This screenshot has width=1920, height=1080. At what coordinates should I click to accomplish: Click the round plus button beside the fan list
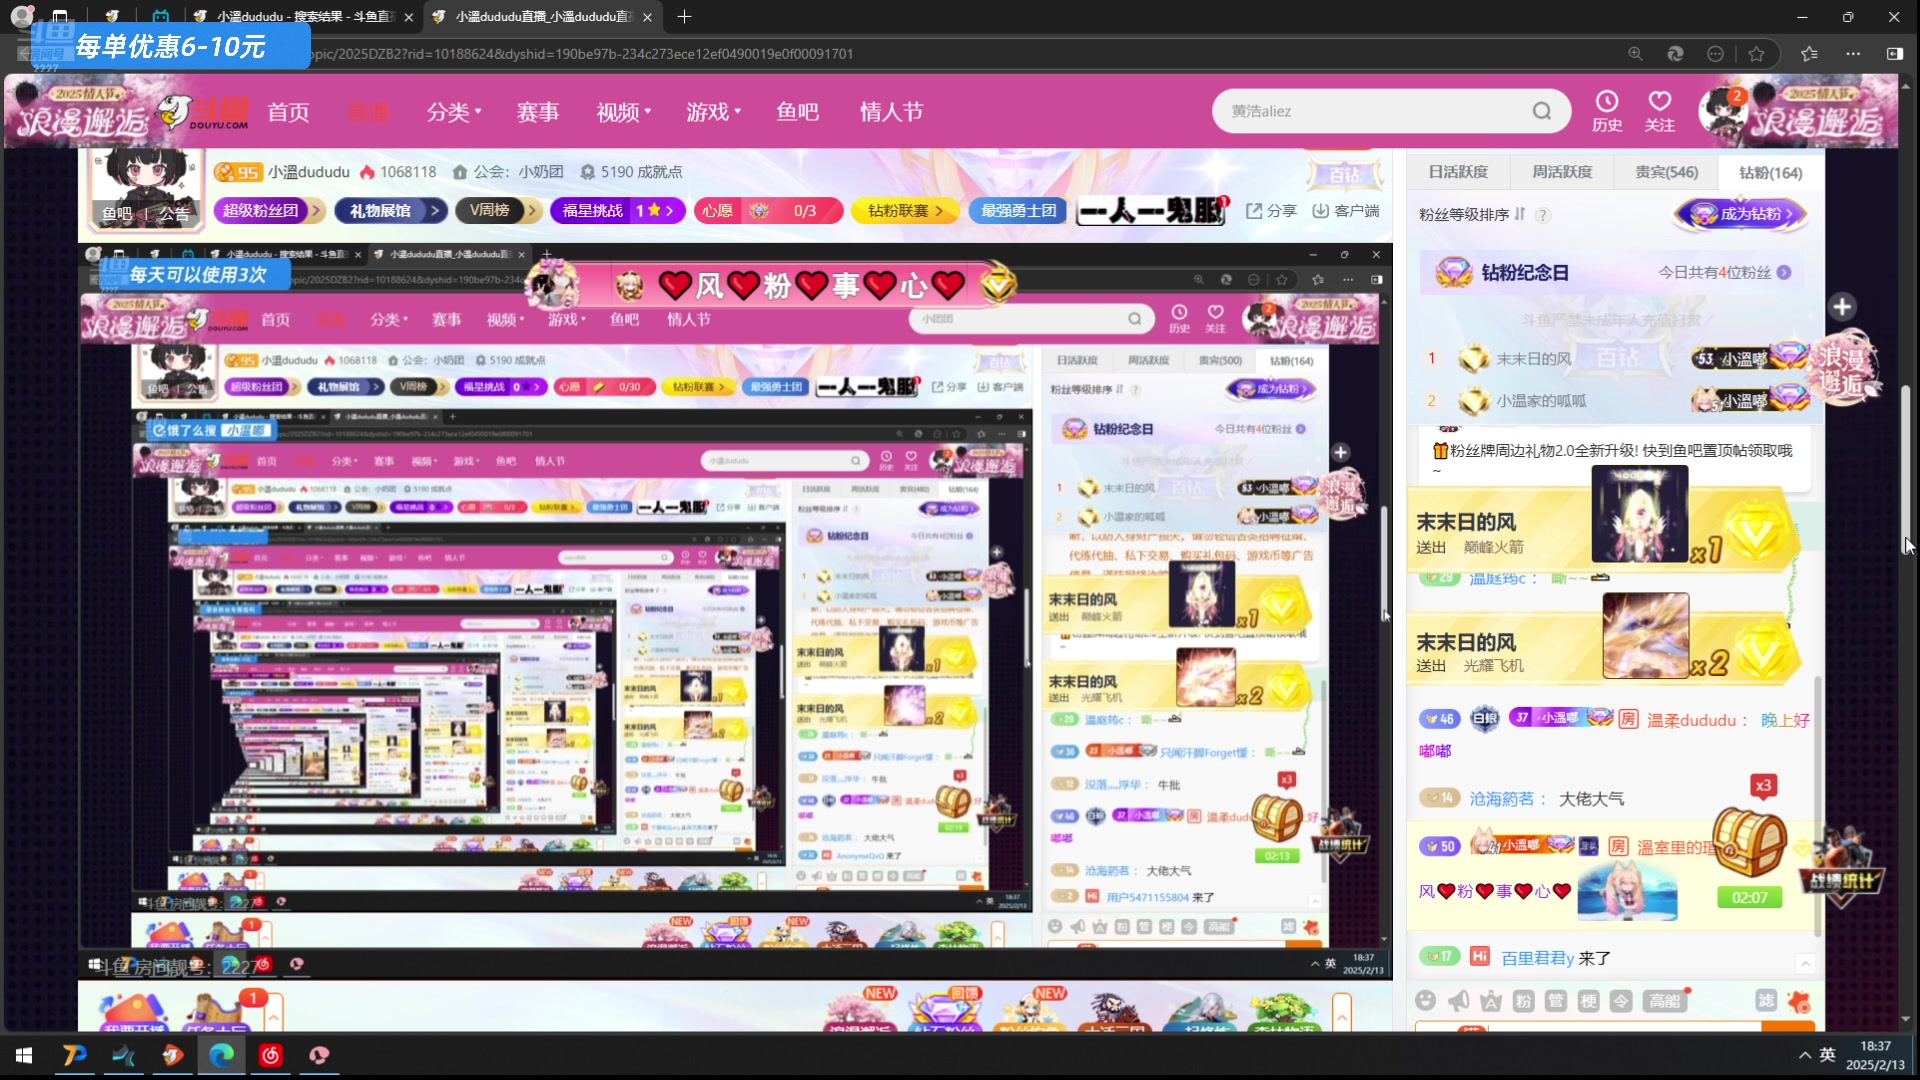pos(1842,307)
